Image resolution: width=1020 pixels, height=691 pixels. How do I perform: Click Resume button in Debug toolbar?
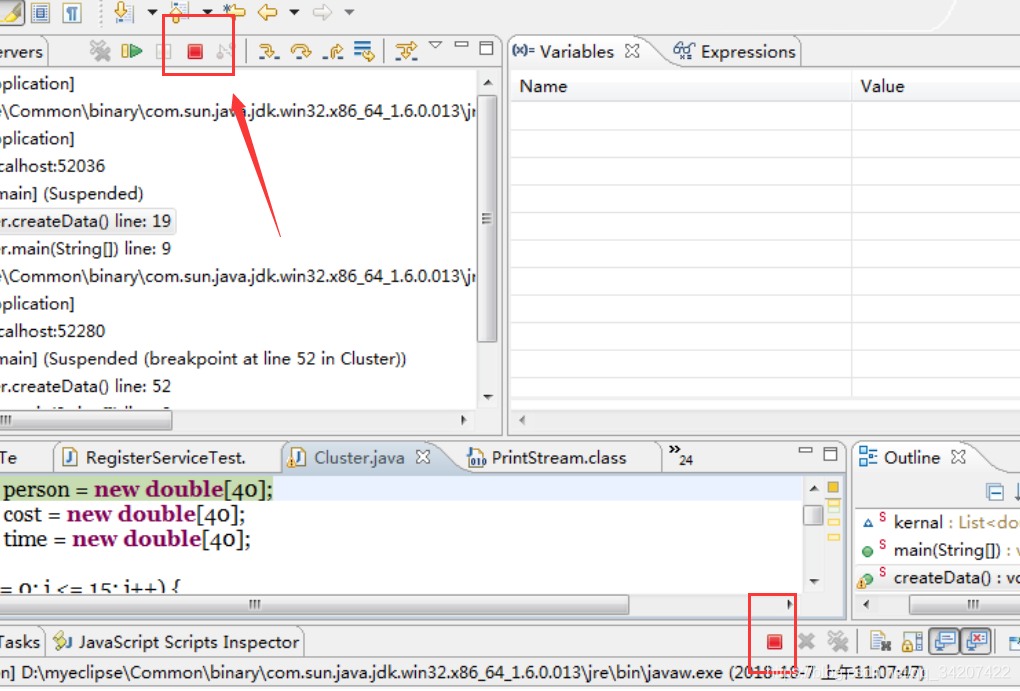pos(131,51)
